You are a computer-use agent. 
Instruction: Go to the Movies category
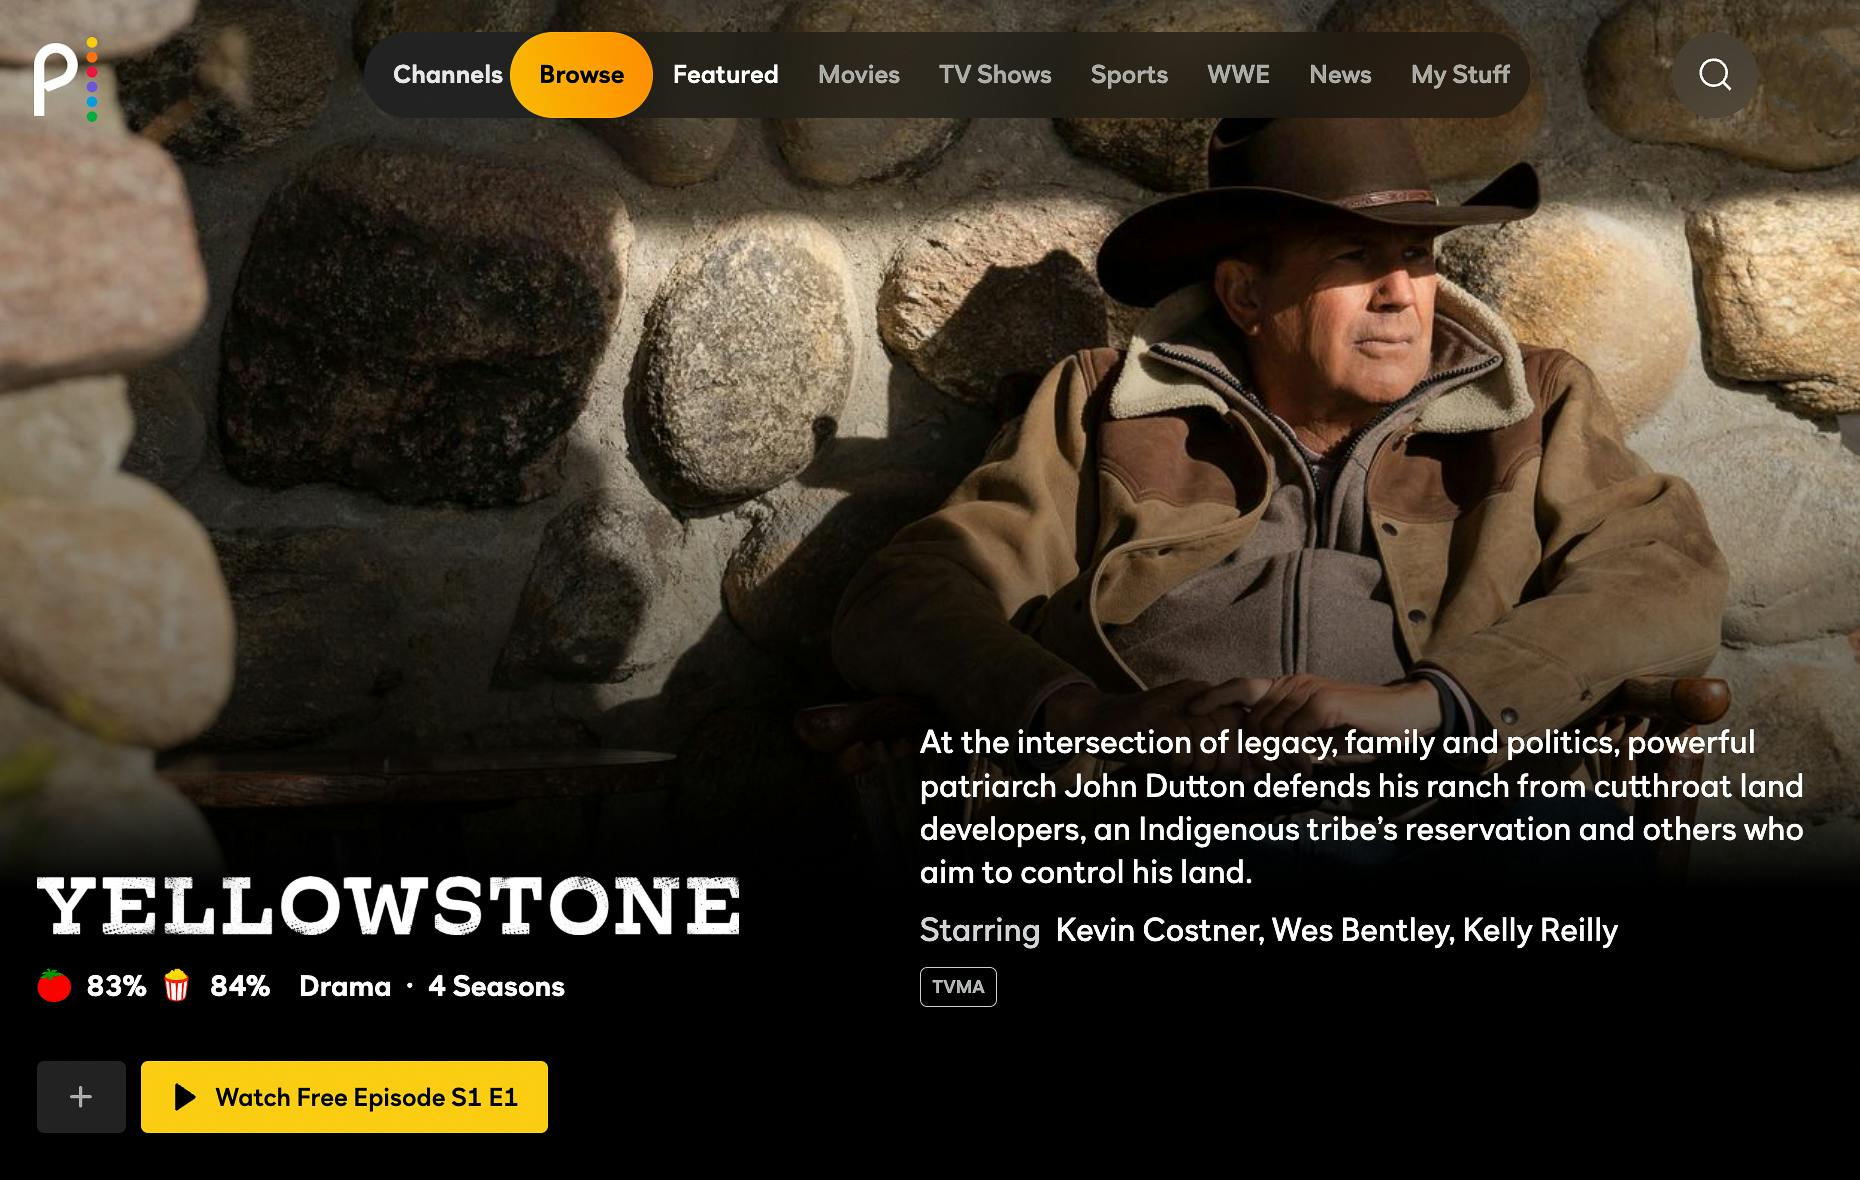tap(858, 75)
